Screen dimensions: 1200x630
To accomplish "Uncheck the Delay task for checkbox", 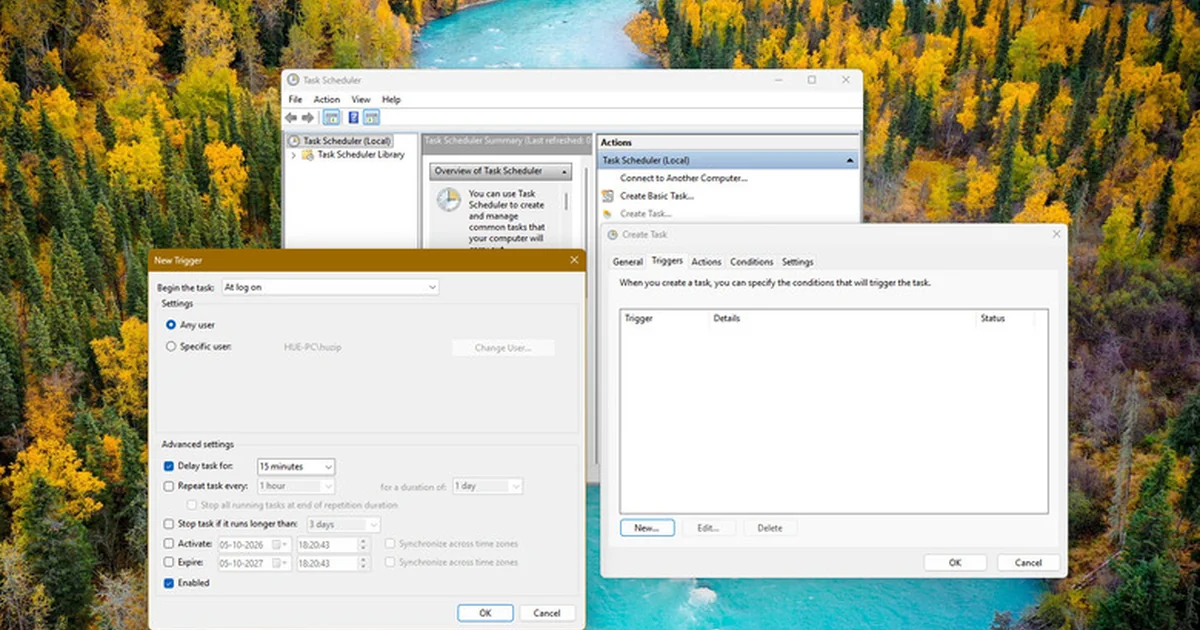I will pos(168,466).
